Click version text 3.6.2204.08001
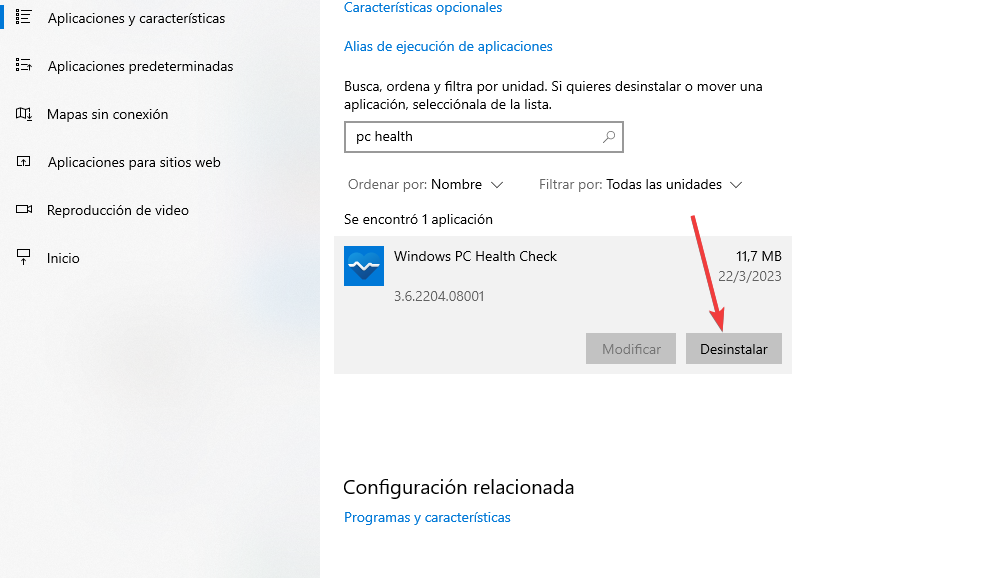The width and height of the screenshot is (996, 578). click(x=439, y=296)
